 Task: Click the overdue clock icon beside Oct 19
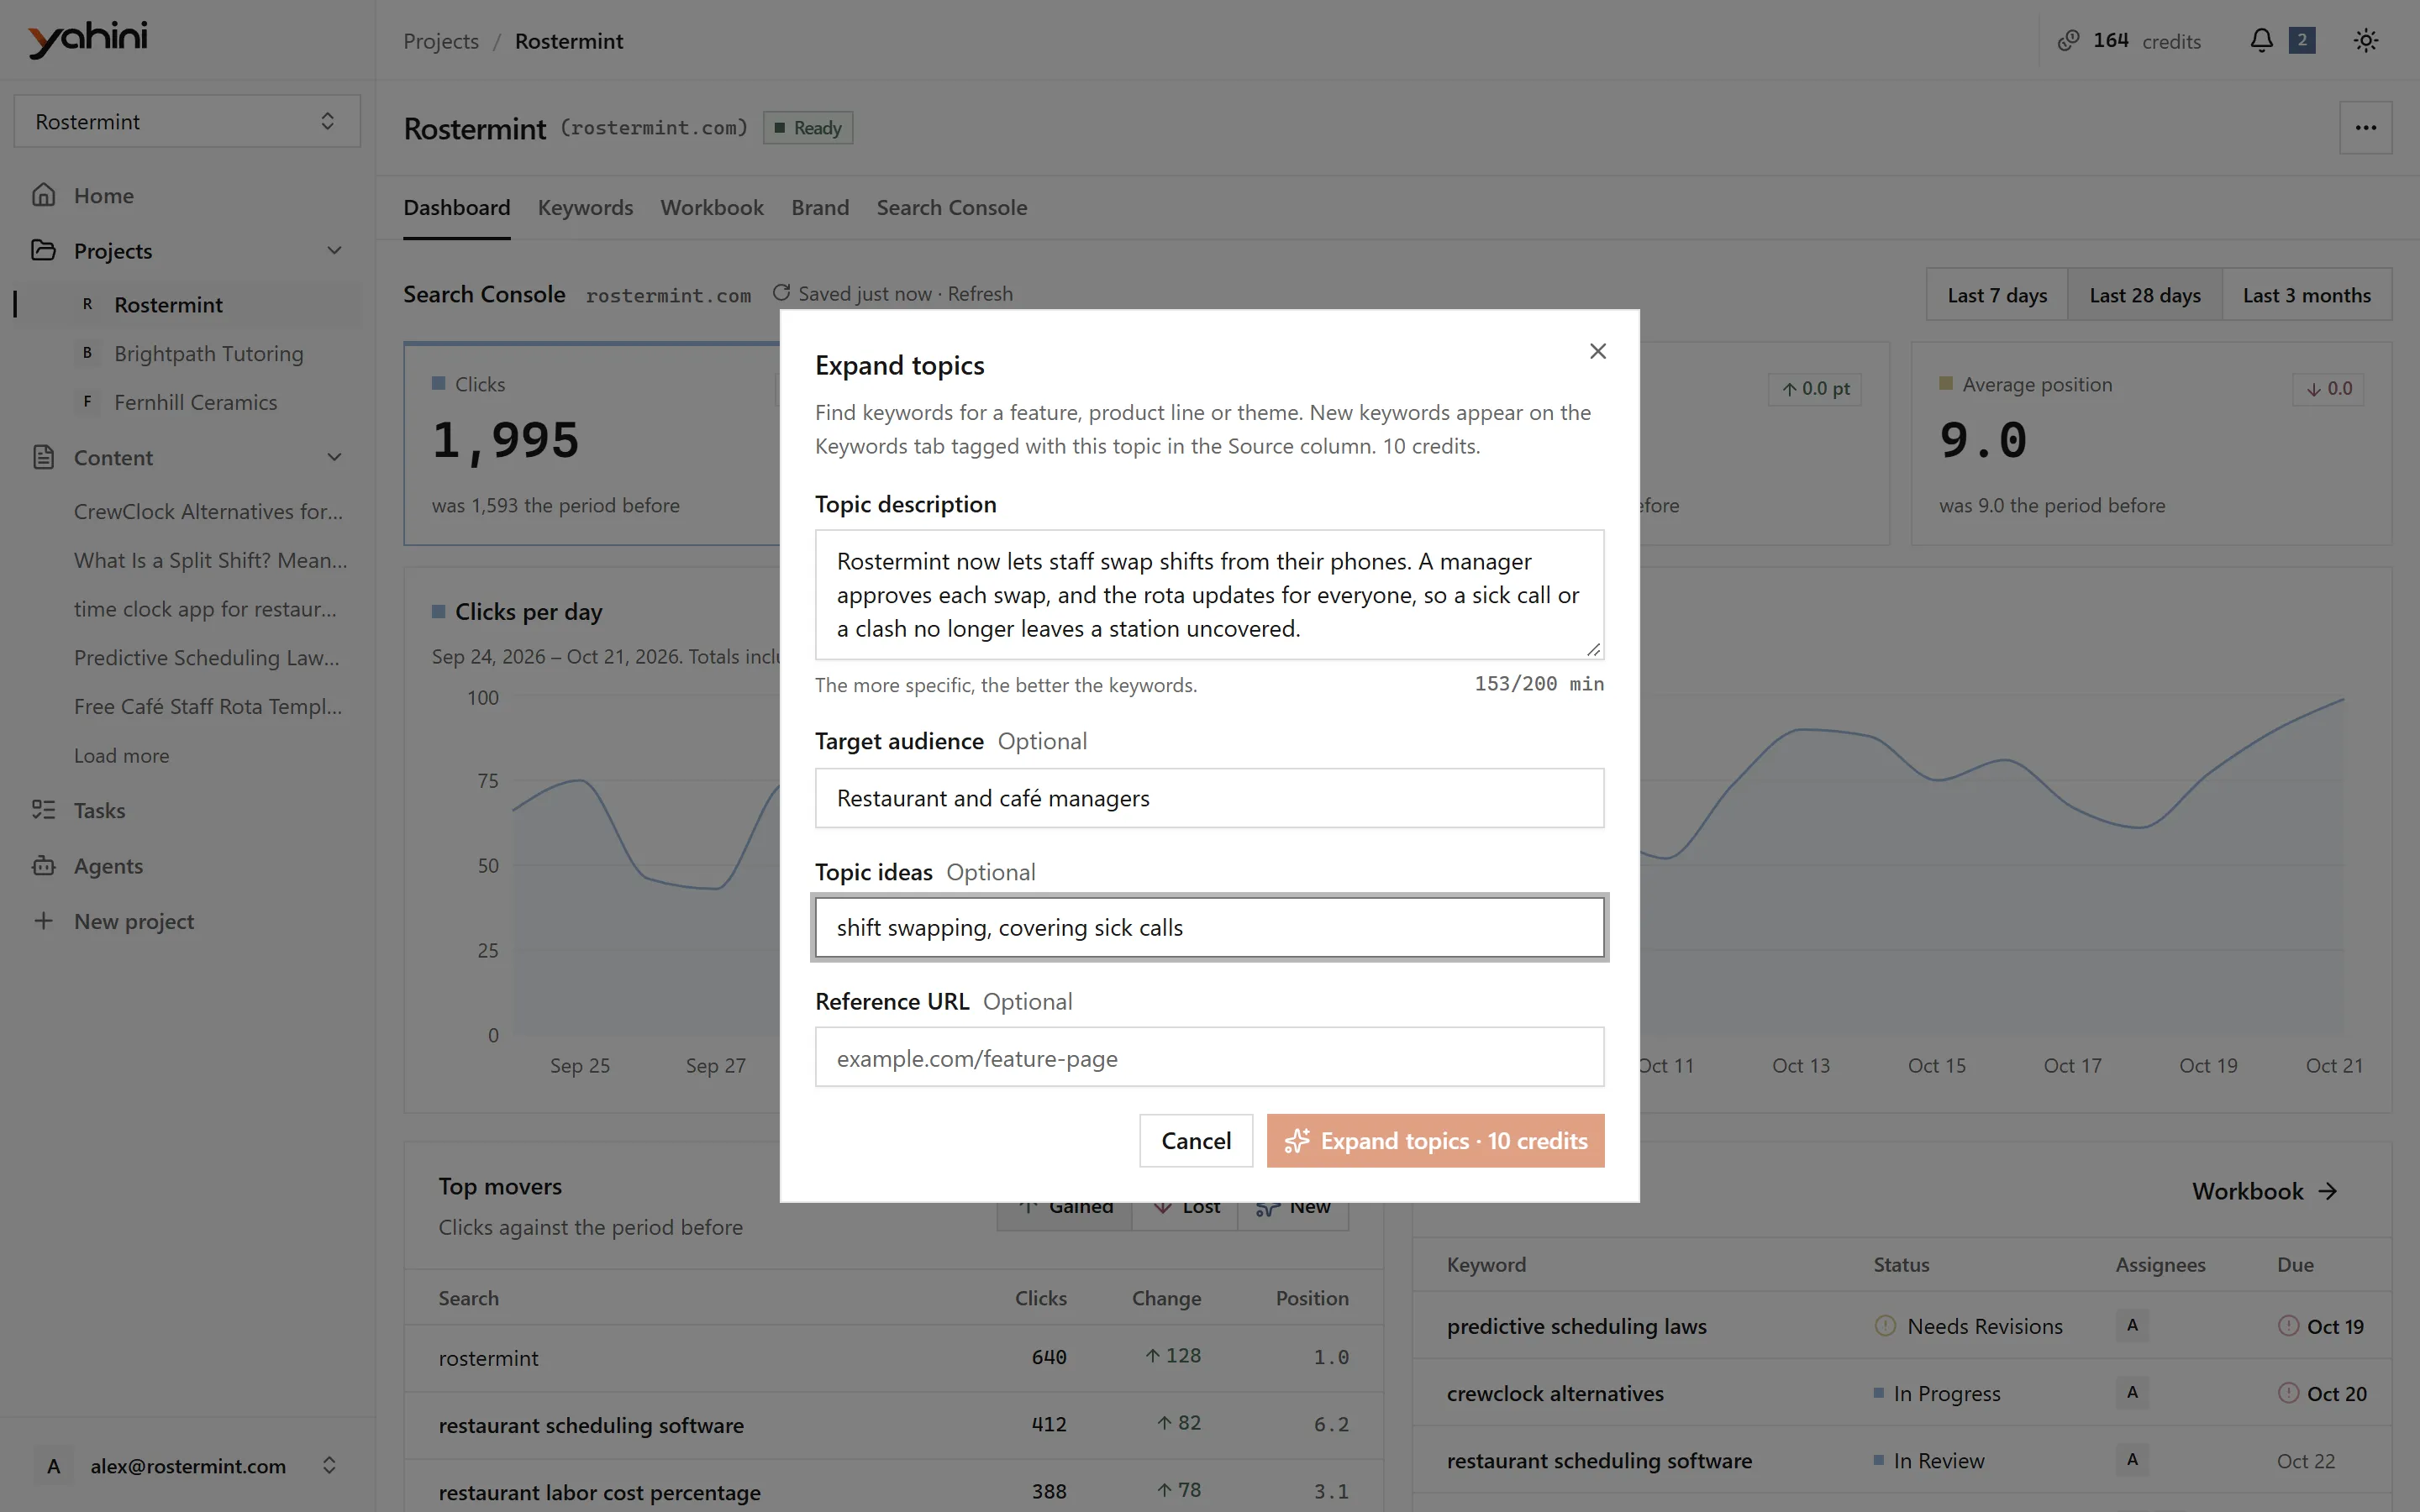coord(2288,1326)
